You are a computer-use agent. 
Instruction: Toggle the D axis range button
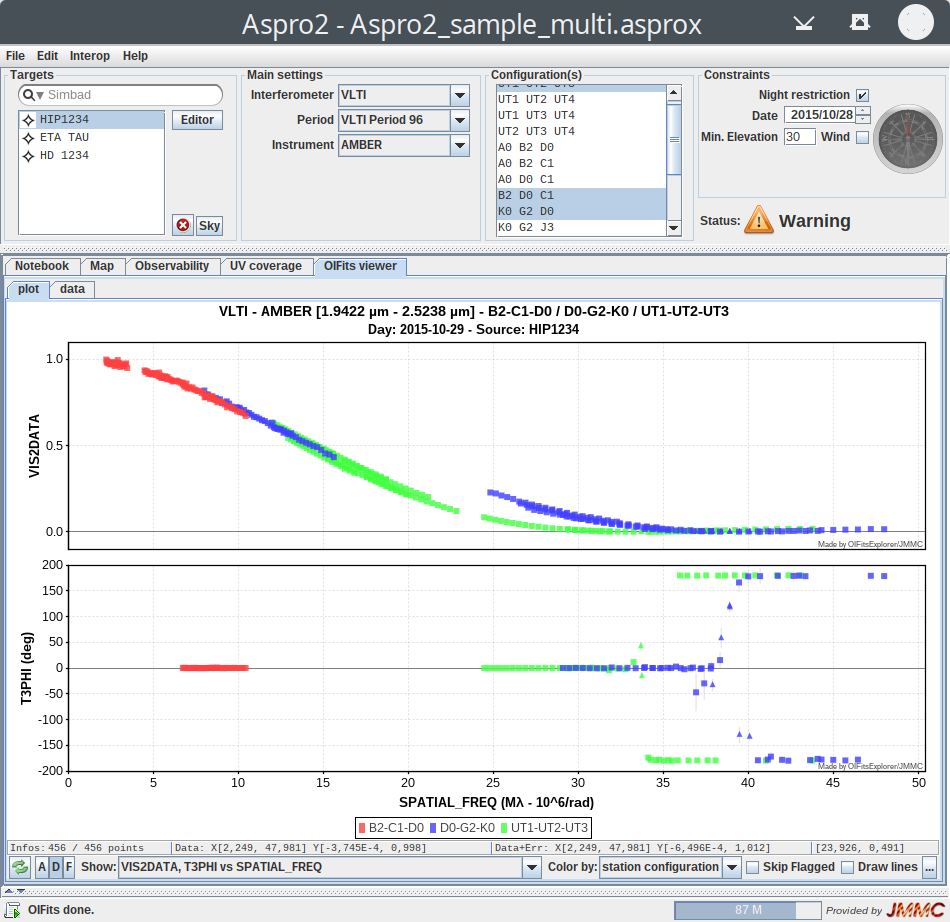coord(56,867)
